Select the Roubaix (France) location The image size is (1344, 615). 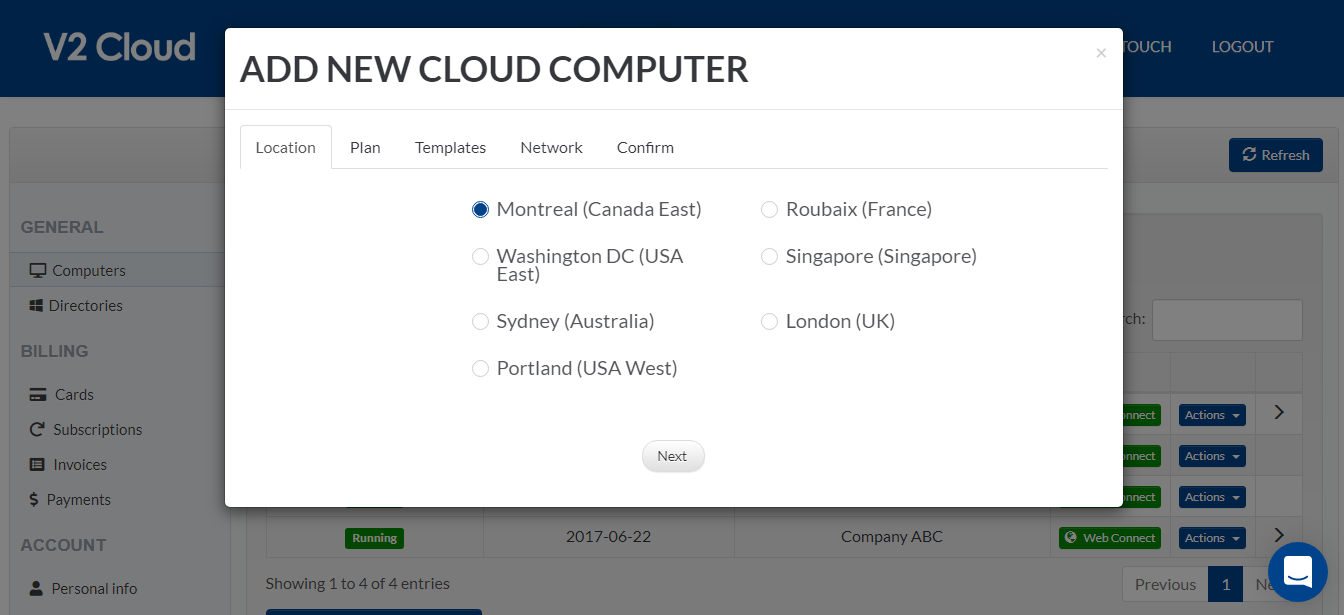[x=769, y=209]
